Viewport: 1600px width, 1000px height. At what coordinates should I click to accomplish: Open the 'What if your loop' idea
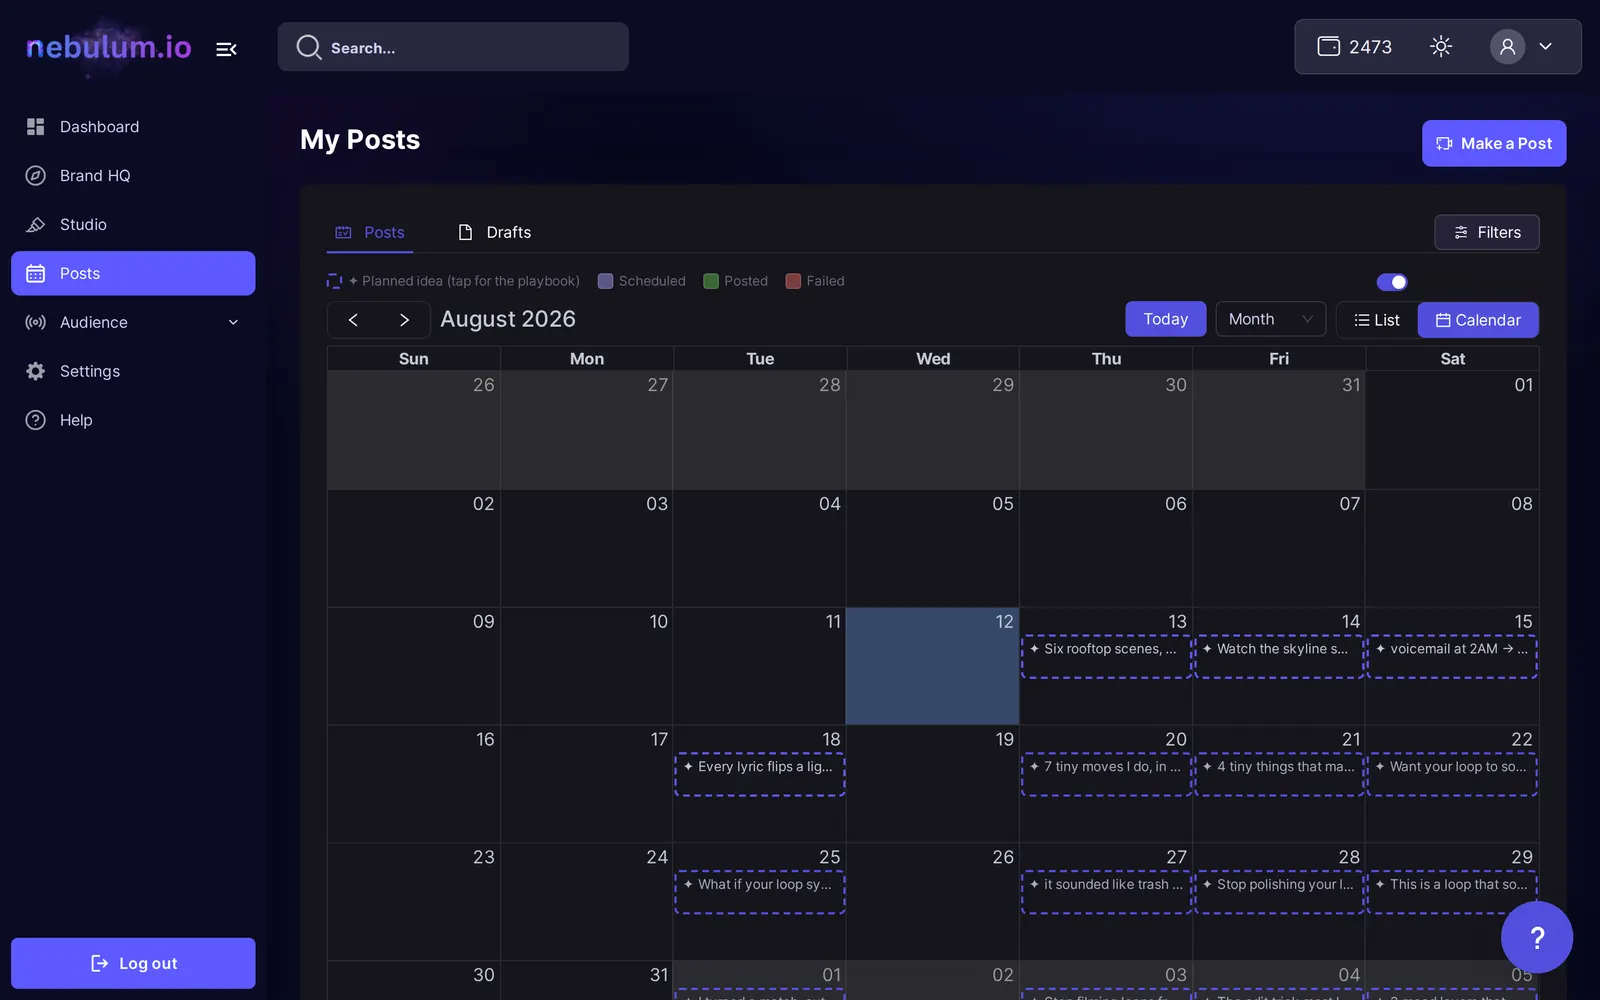tap(760, 892)
